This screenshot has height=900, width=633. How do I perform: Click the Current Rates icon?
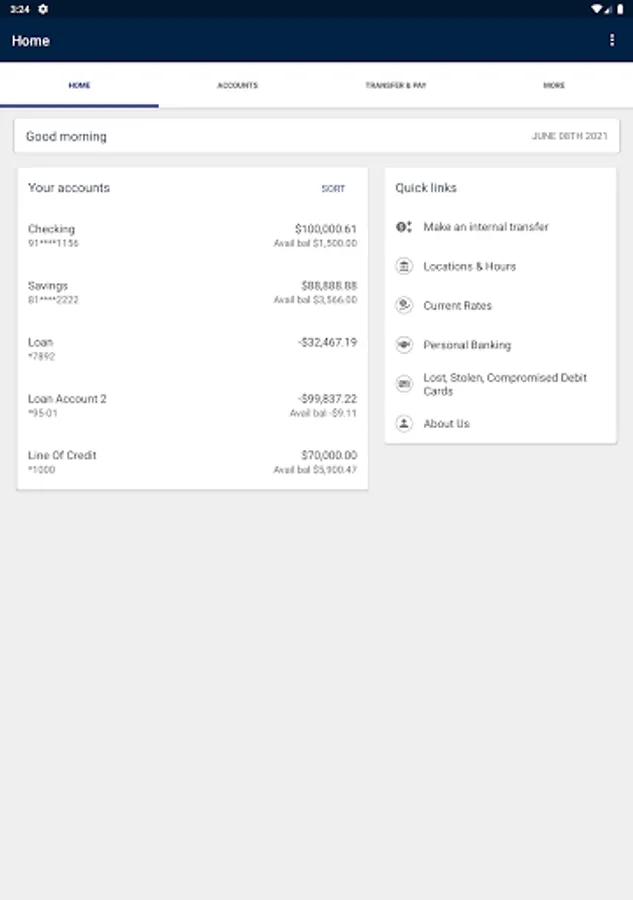pyautogui.click(x=404, y=305)
